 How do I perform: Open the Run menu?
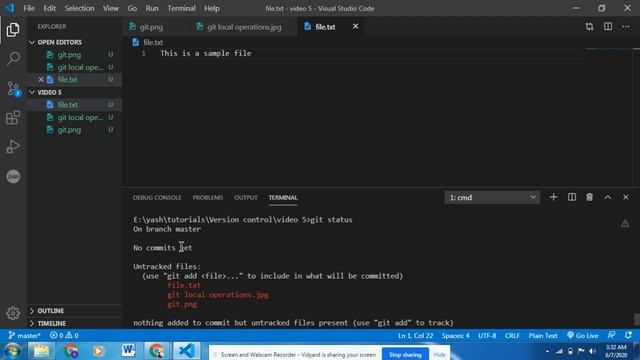coord(152,8)
